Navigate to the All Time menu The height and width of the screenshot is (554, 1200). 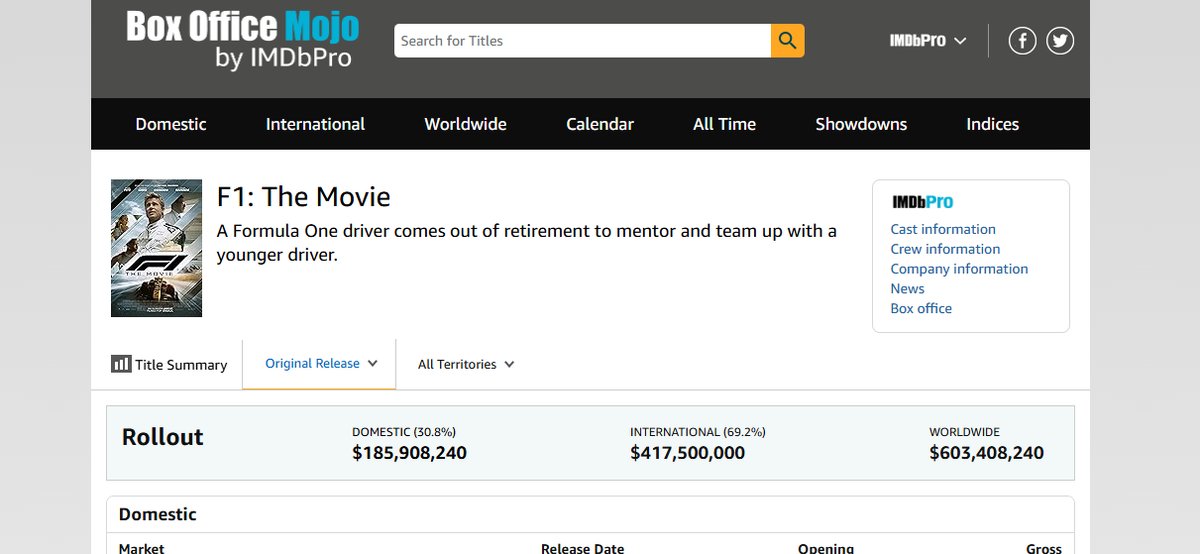(x=724, y=124)
